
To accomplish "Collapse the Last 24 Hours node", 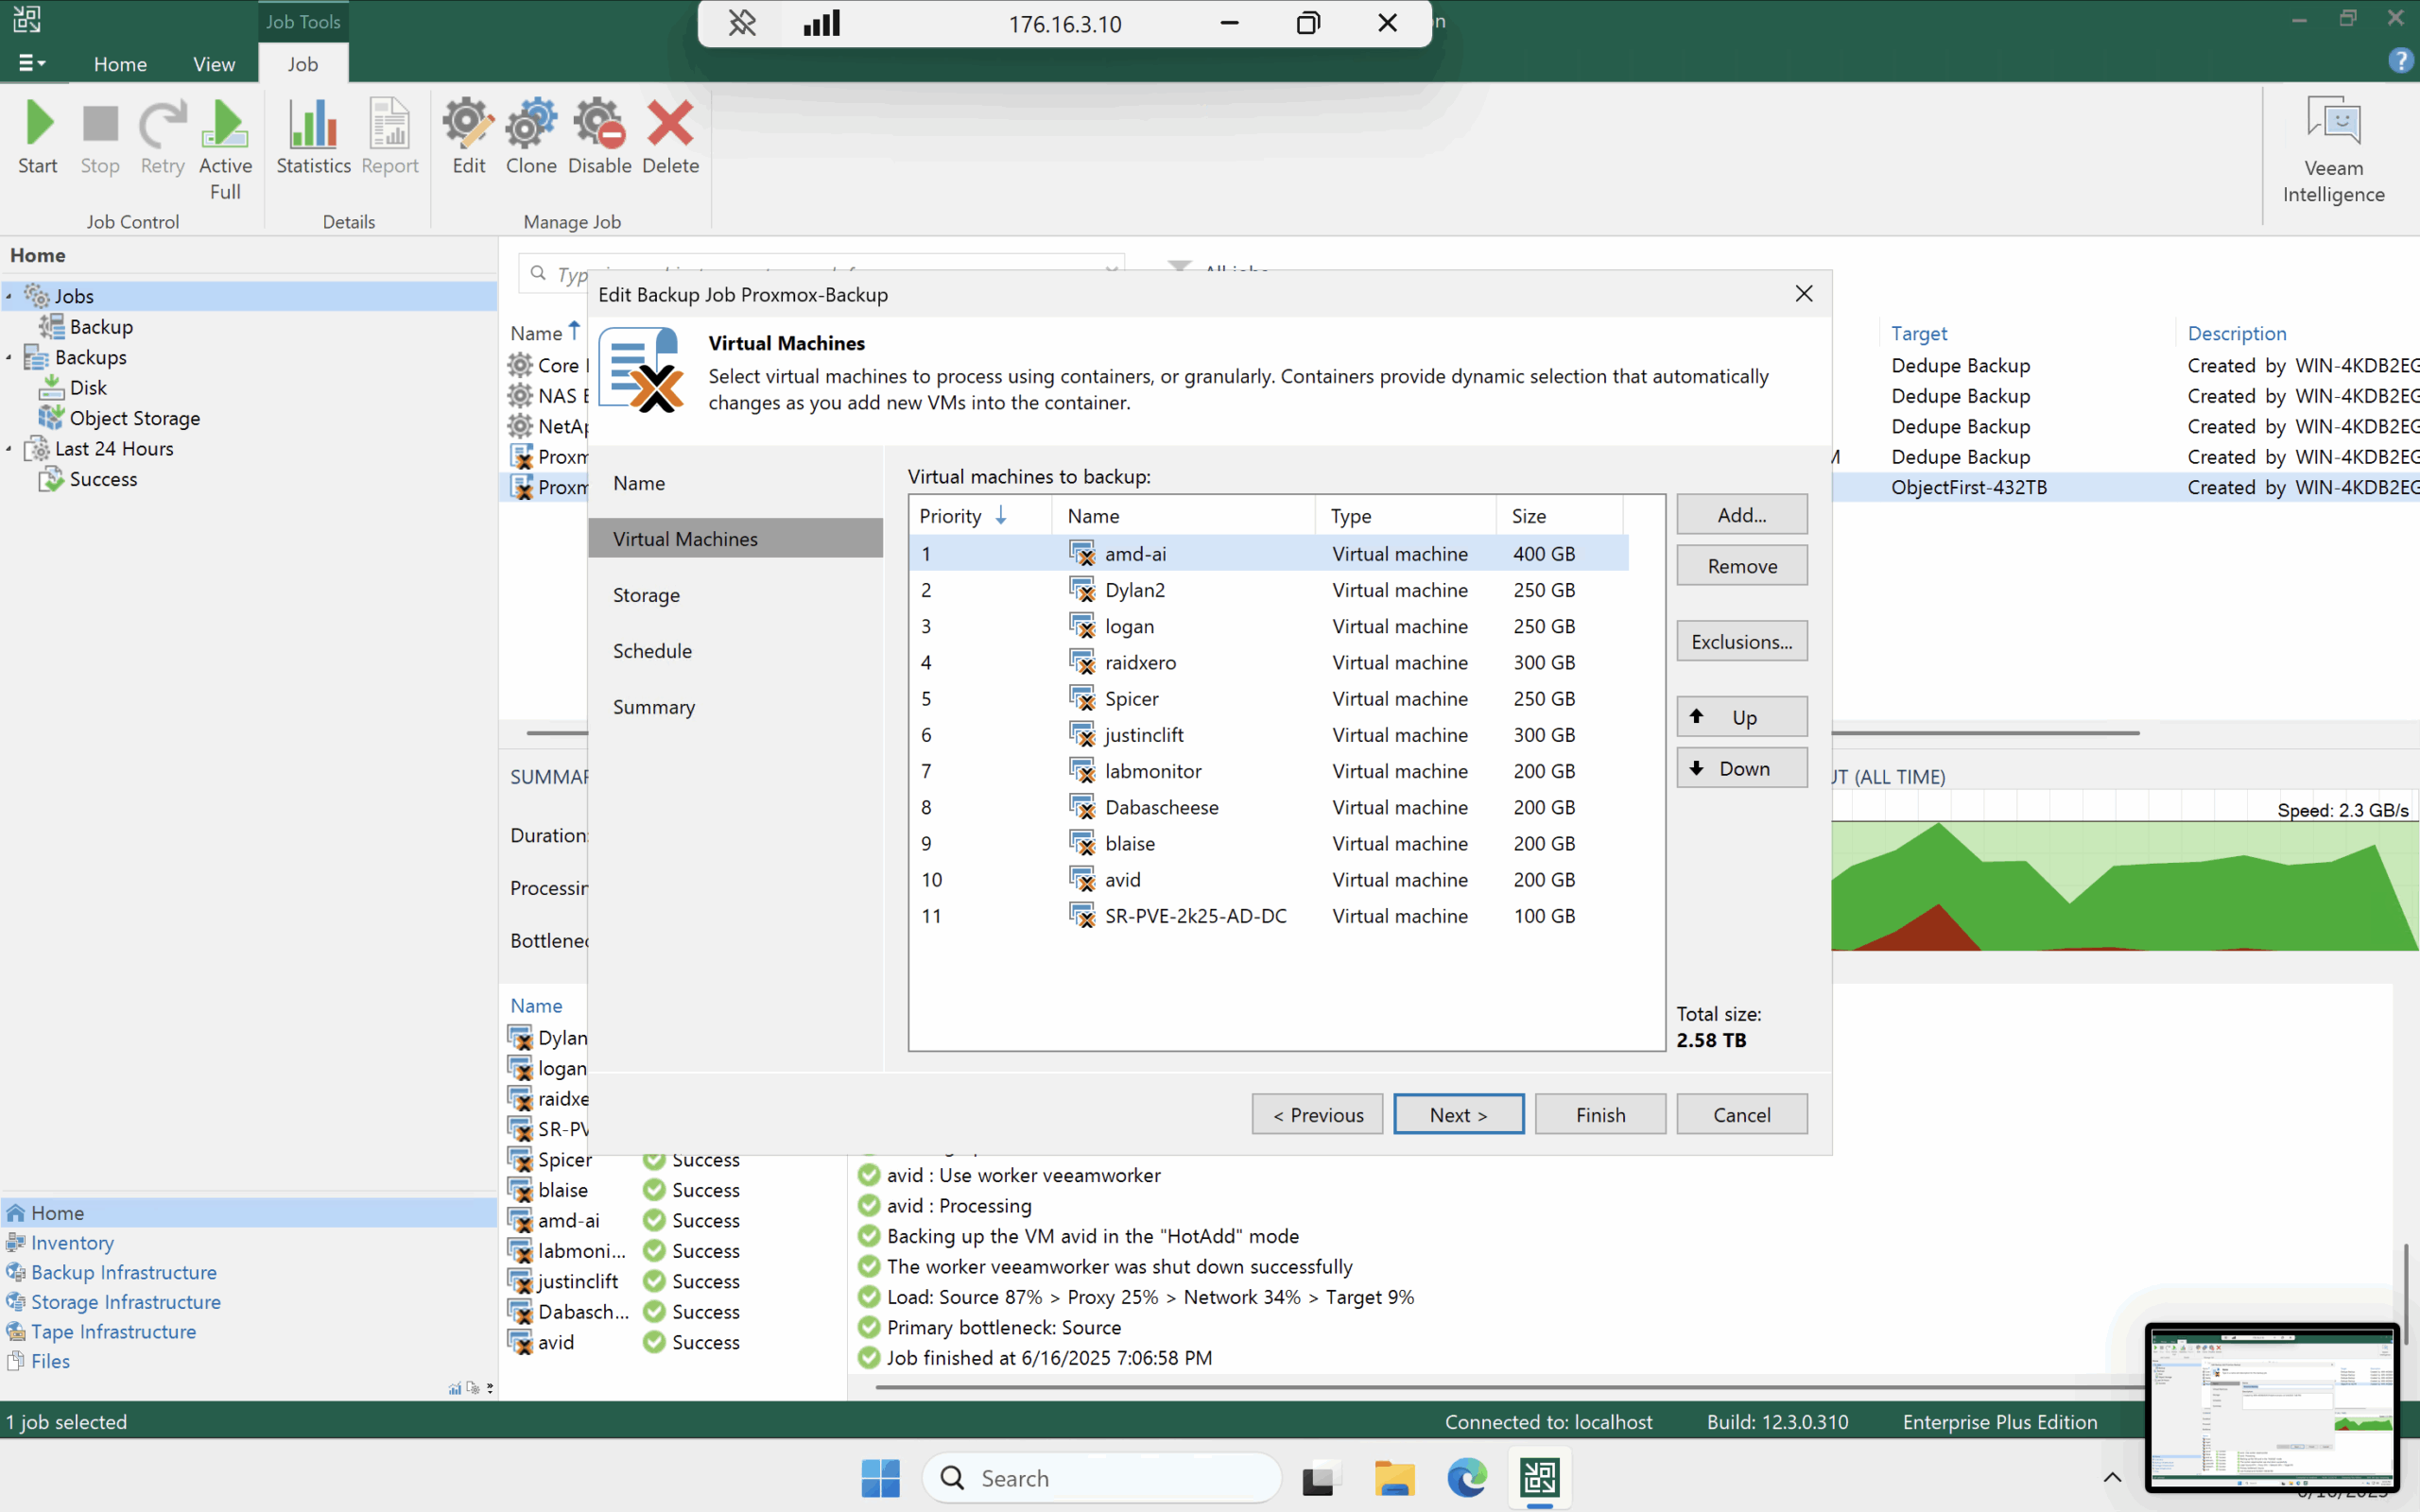I will click(x=9, y=449).
